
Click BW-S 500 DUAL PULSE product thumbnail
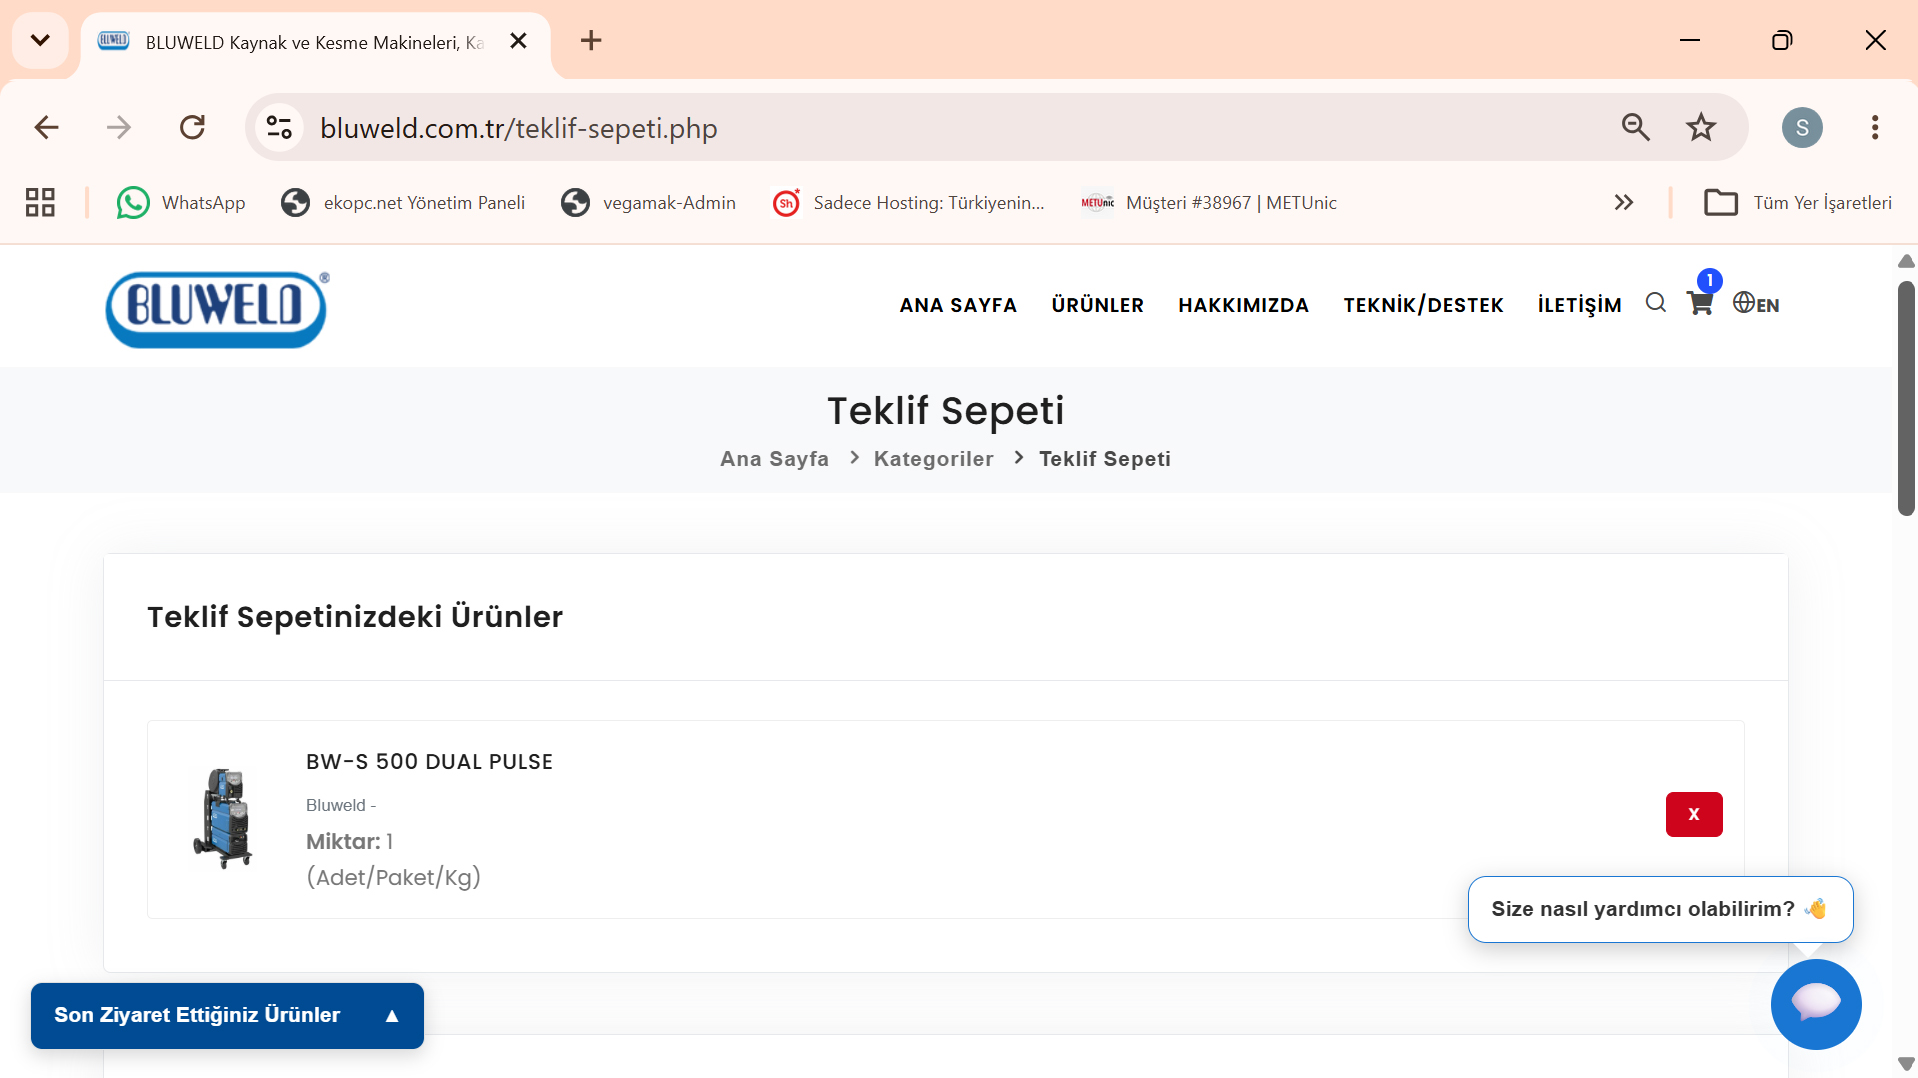tap(223, 818)
